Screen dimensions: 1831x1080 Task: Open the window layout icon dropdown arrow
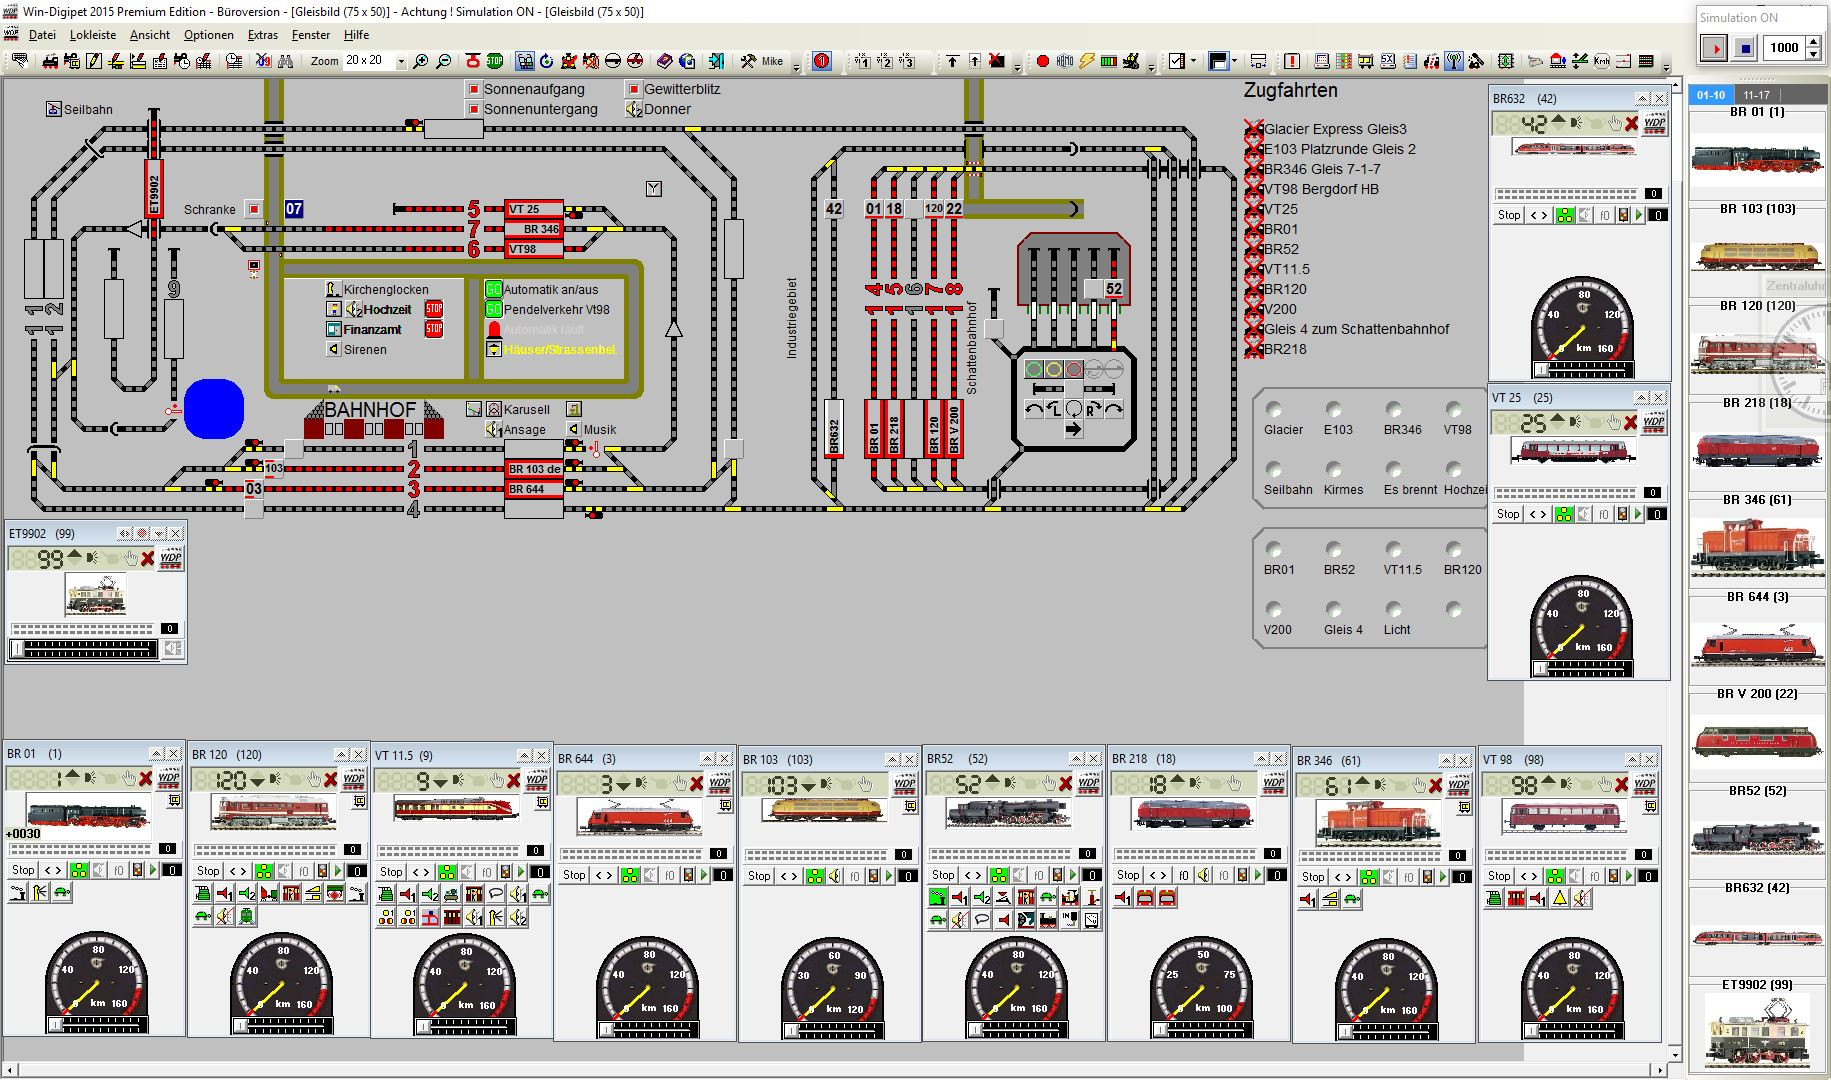pyautogui.click(x=1234, y=61)
